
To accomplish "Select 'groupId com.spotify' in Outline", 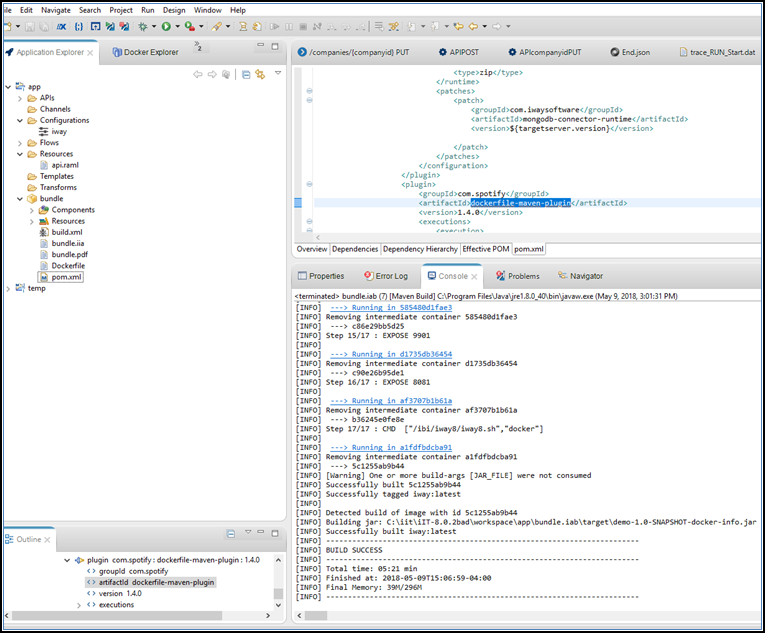I will tap(127, 572).
